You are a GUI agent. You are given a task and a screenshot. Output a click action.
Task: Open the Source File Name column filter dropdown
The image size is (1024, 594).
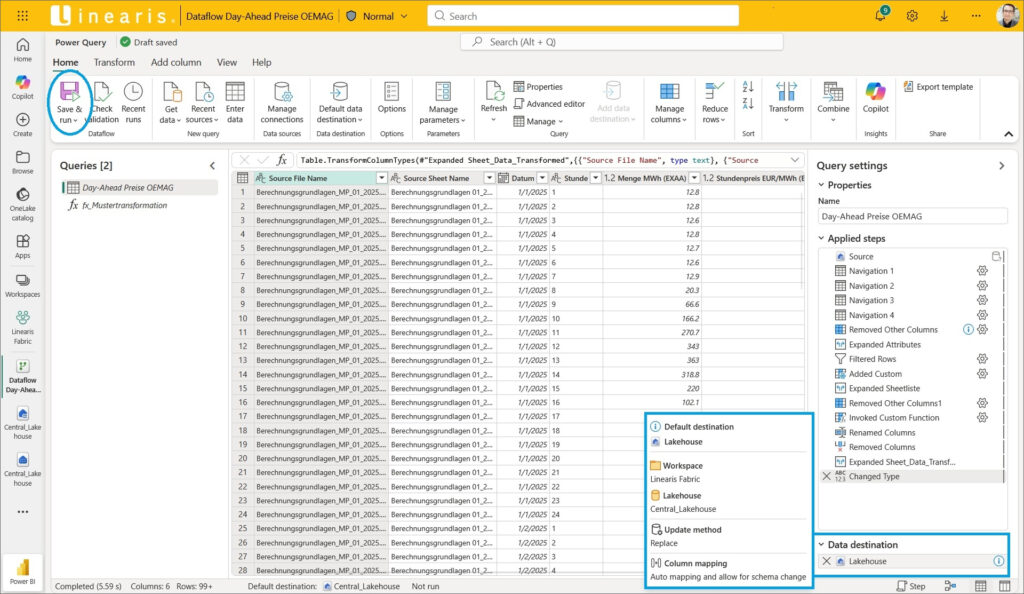pos(381,178)
